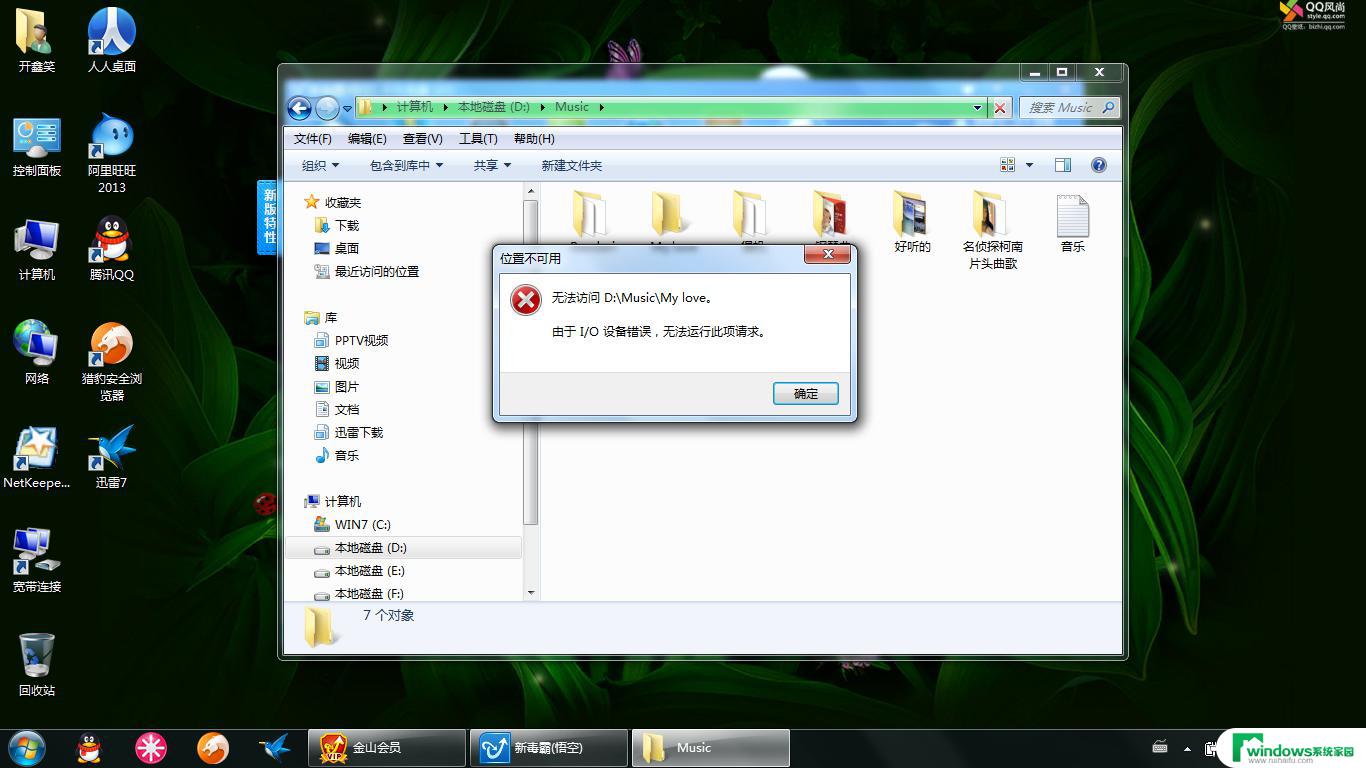Open the 阿里旺旺 2013 desktop shortcut

tap(112, 152)
